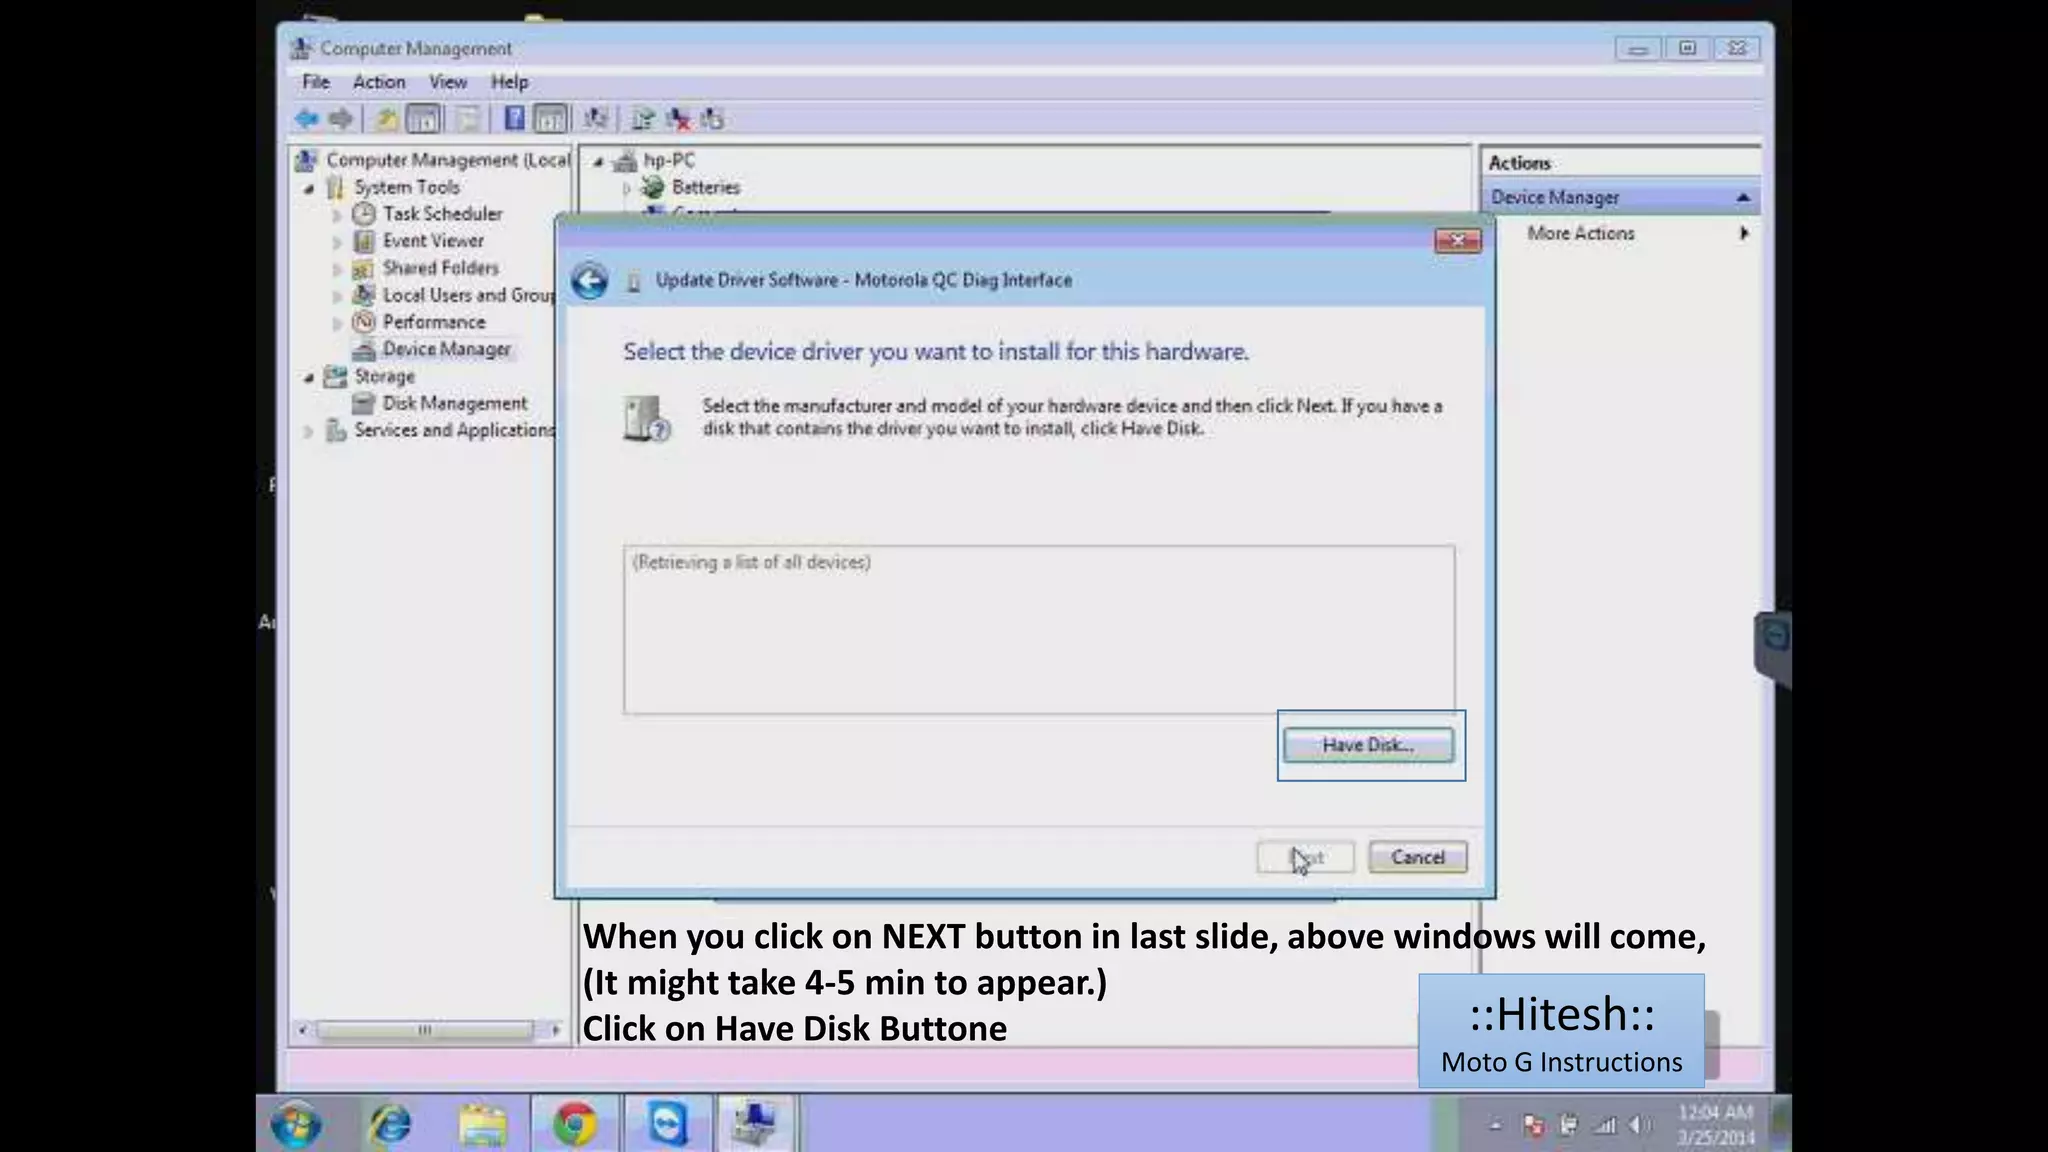The height and width of the screenshot is (1152, 2048).
Task: Open Windows Explorer folder in the taskbar
Action: point(482,1124)
